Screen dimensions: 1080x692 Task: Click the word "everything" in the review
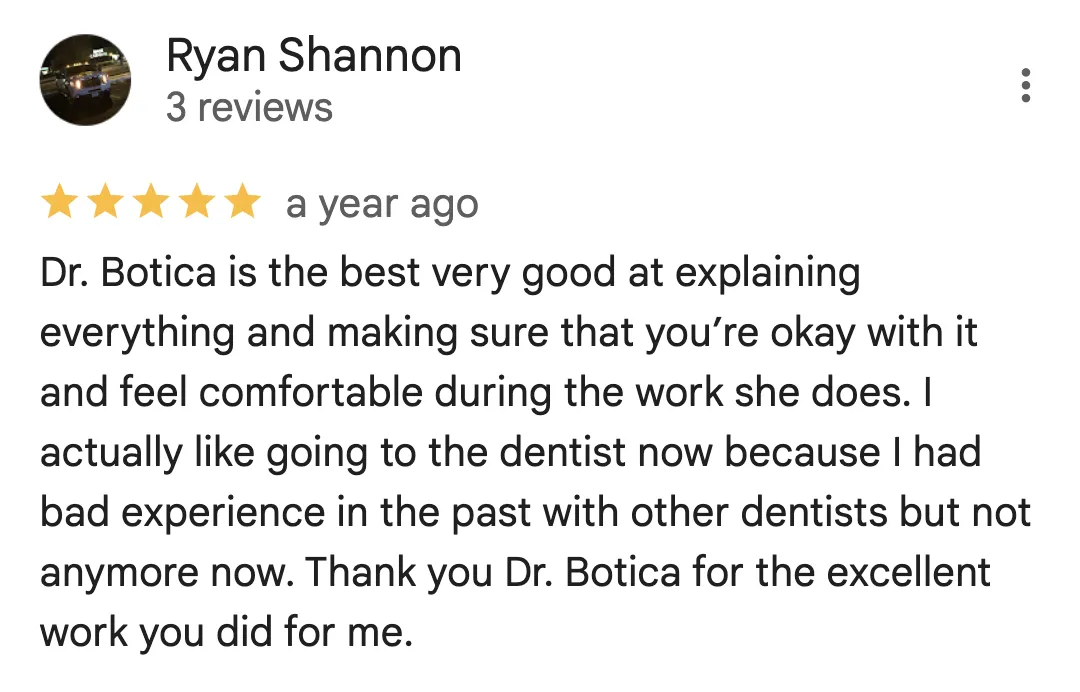[138, 335]
